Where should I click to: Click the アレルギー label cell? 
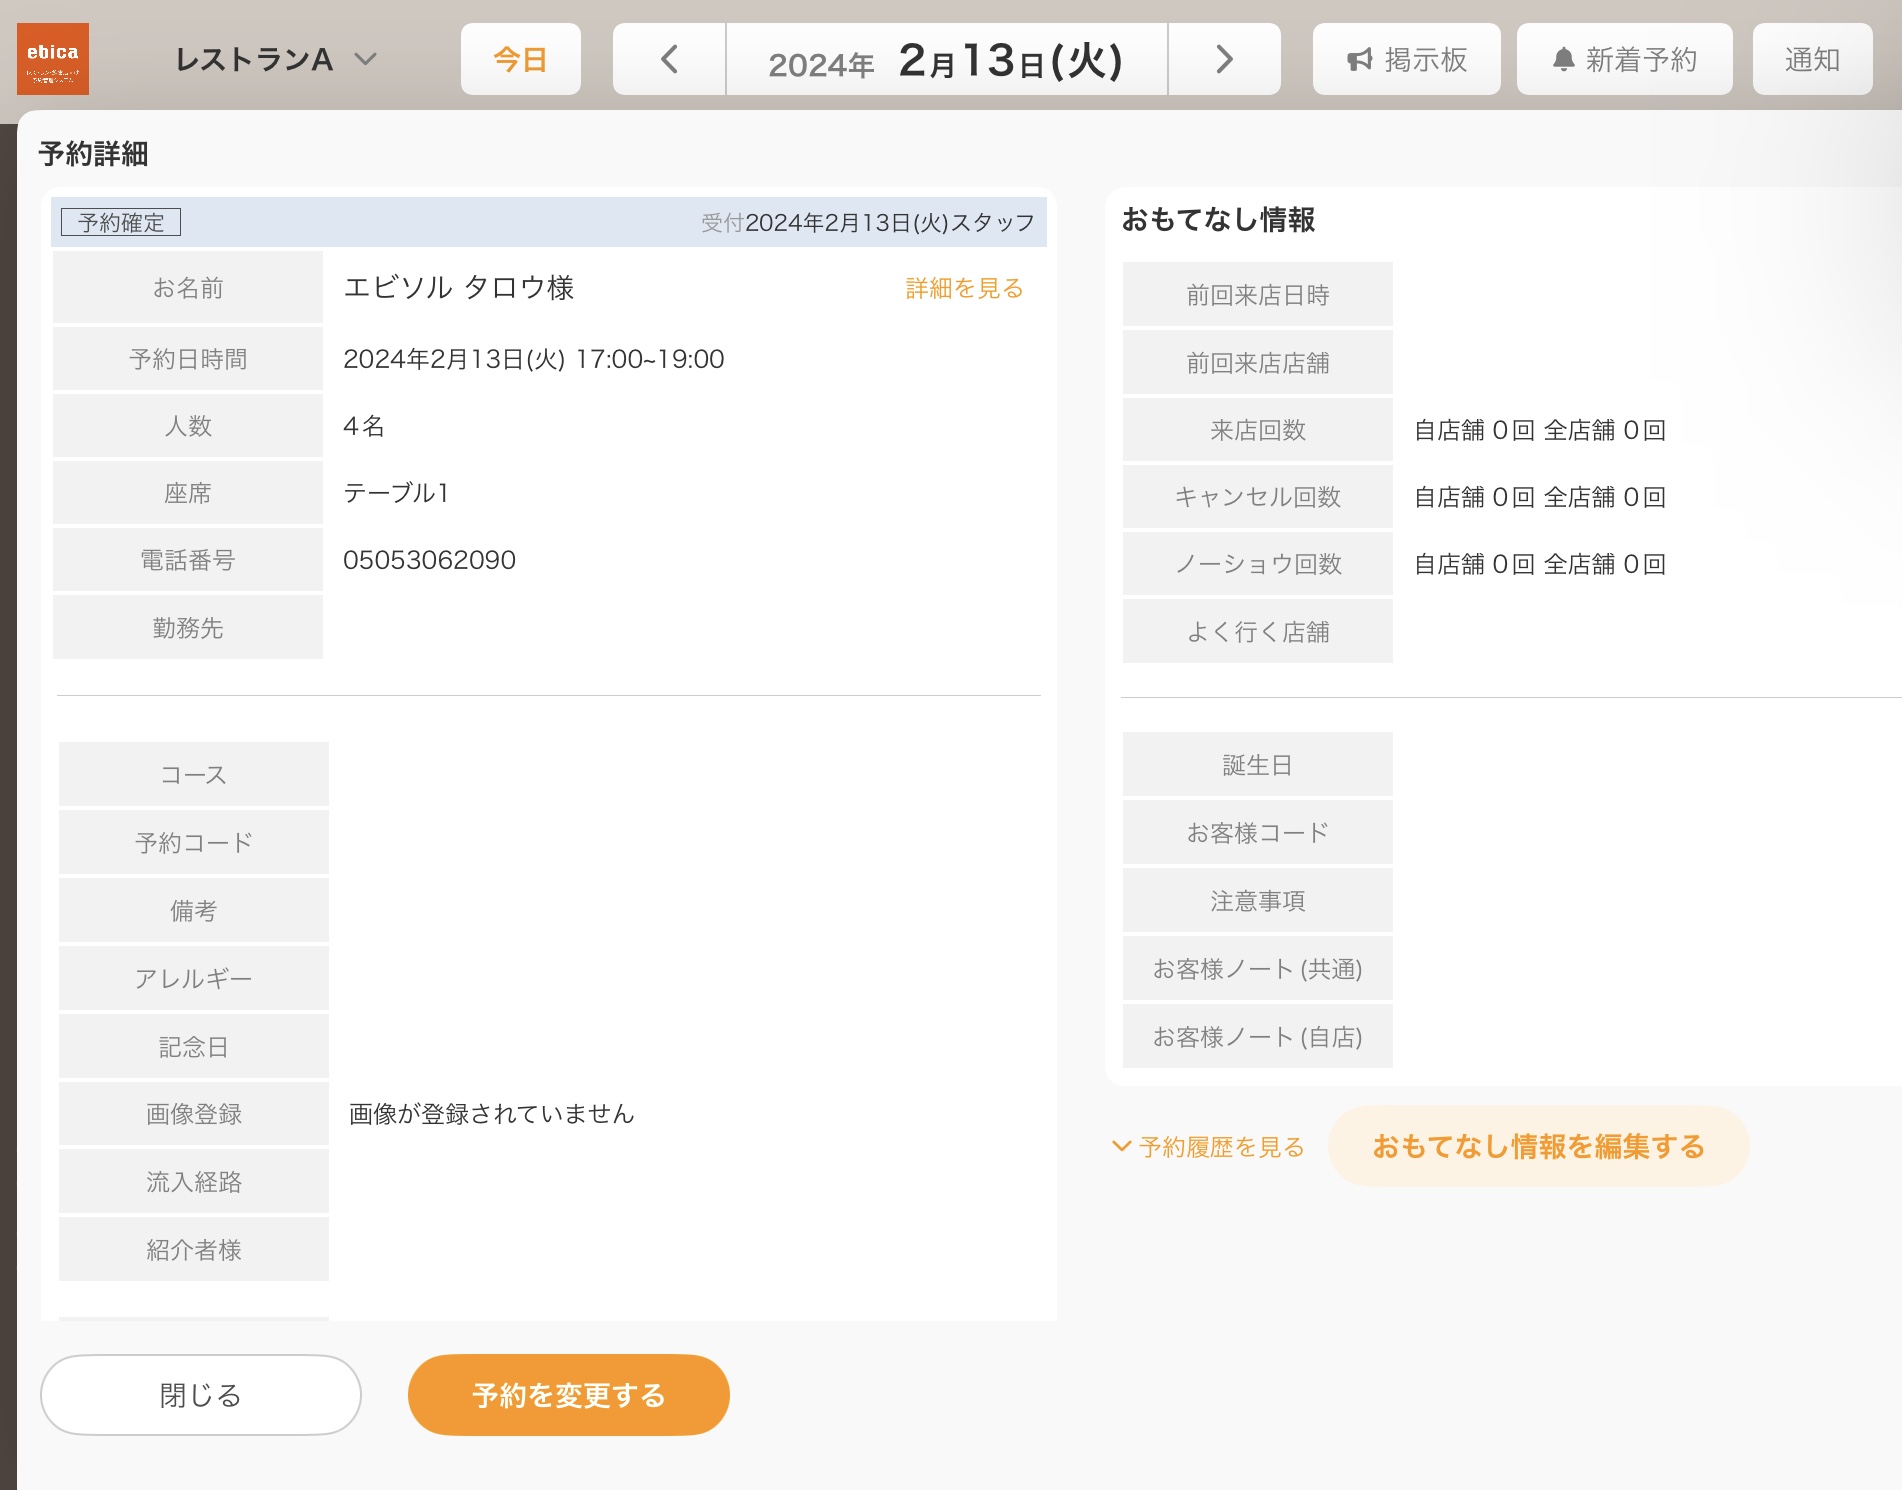[x=194, y=978]
